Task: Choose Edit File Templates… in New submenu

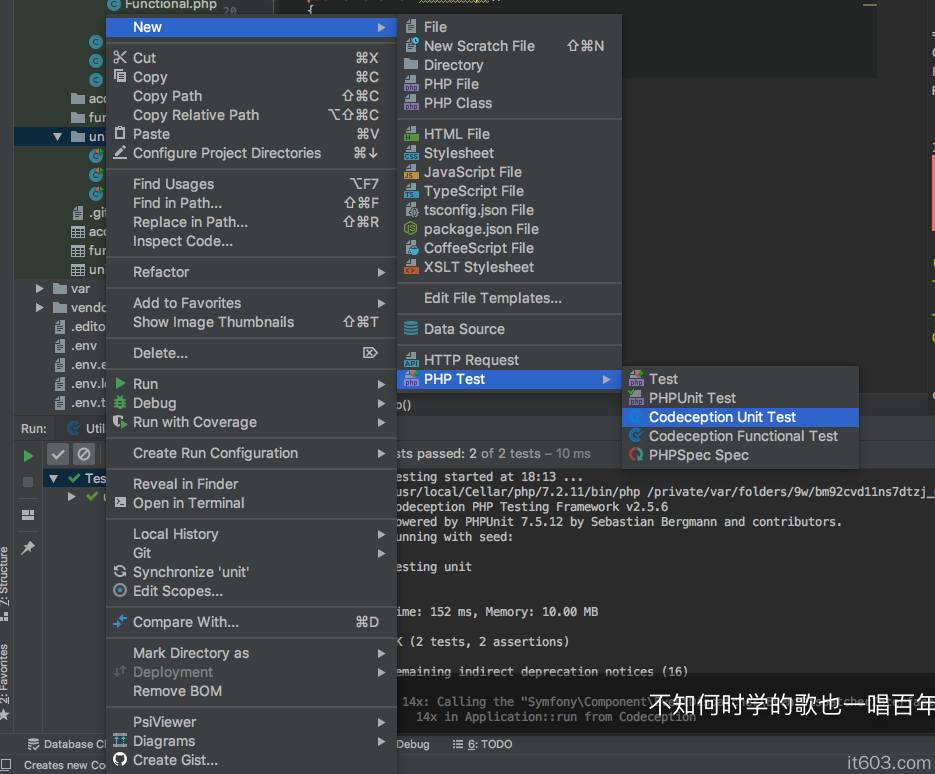Action: point(492,298)
